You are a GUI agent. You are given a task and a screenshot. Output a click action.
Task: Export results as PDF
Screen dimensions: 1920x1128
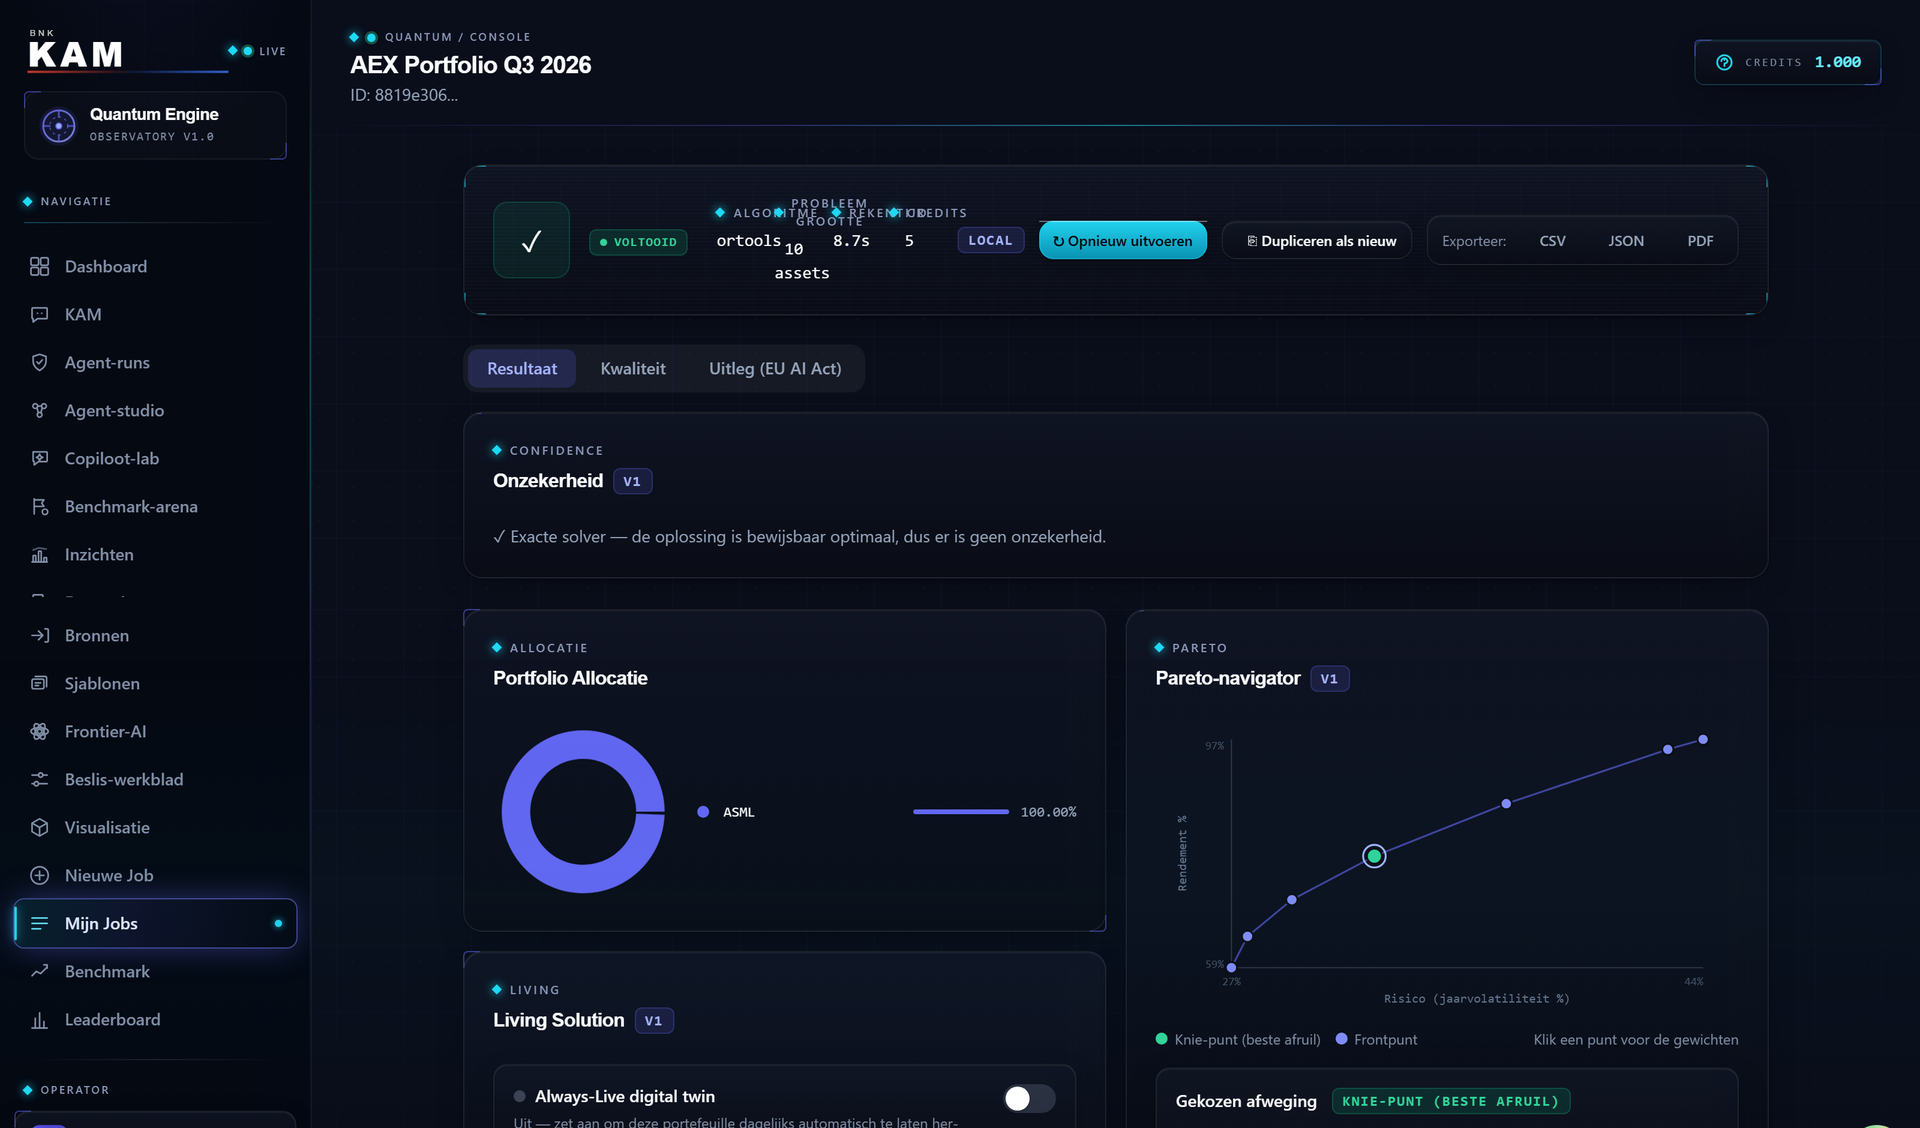click(1700, 241)
